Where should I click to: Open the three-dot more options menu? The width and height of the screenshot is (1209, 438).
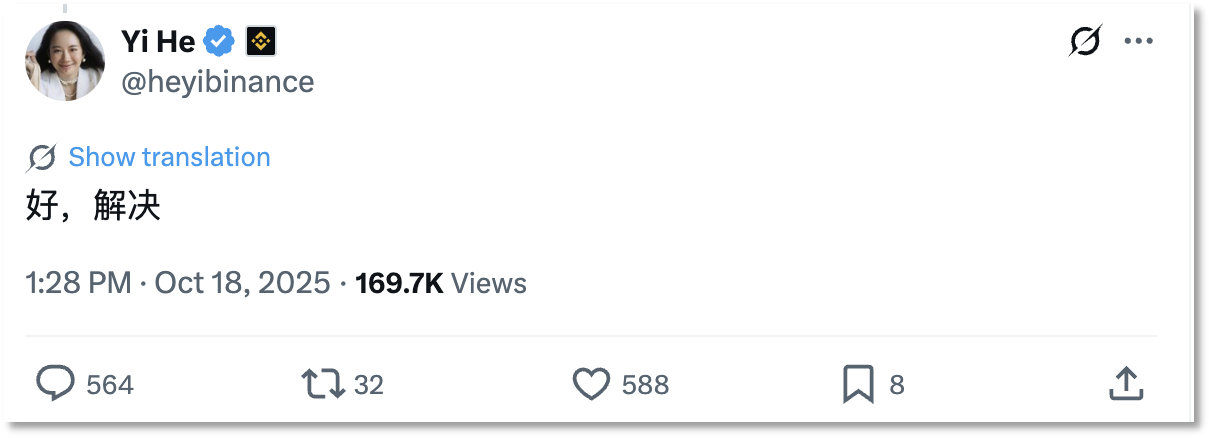click(x=1139, y=41)
